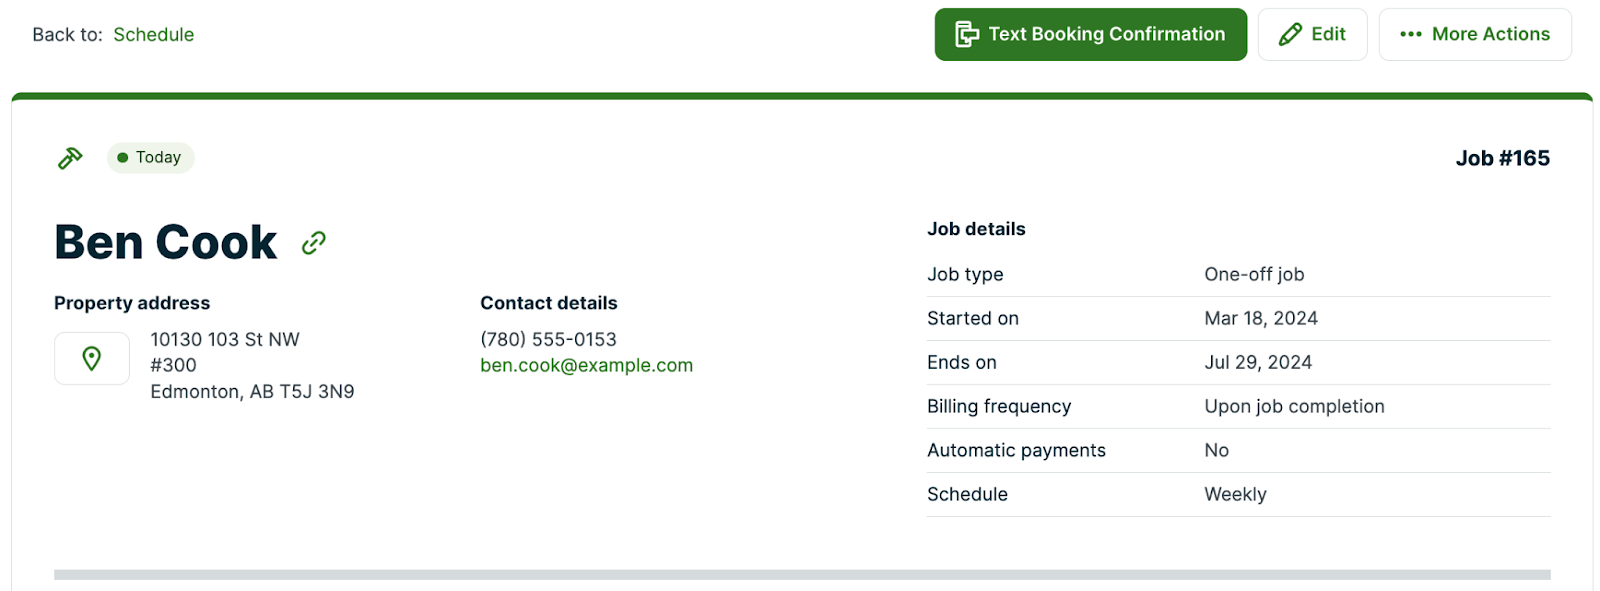Click the phone number (780) 555-0153
This screenshot has width=1600, height=591.
548,340
